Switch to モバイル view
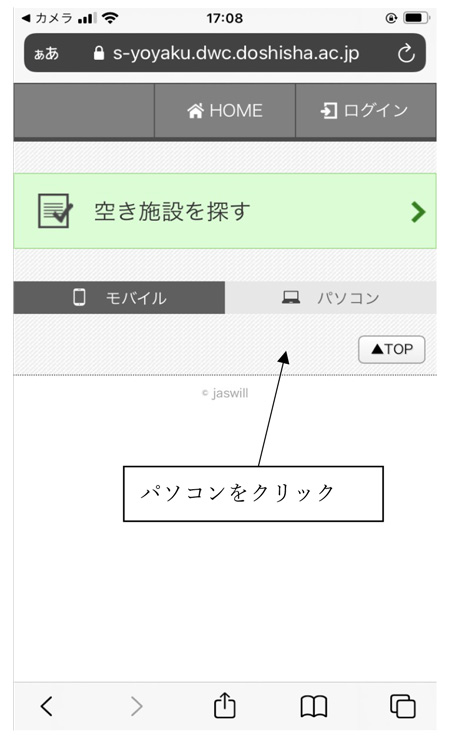Screen dimensions: 450x740 tap(119, 297)
